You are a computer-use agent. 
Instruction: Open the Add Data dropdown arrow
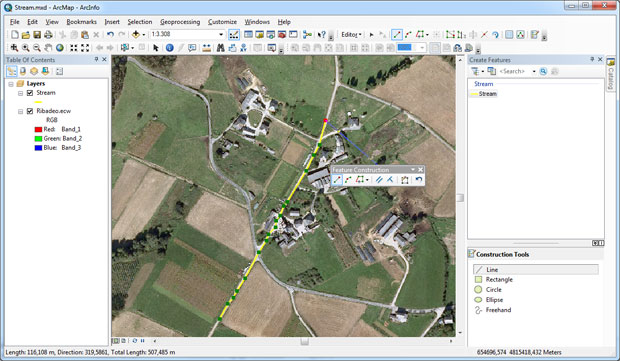click(144, 35)
